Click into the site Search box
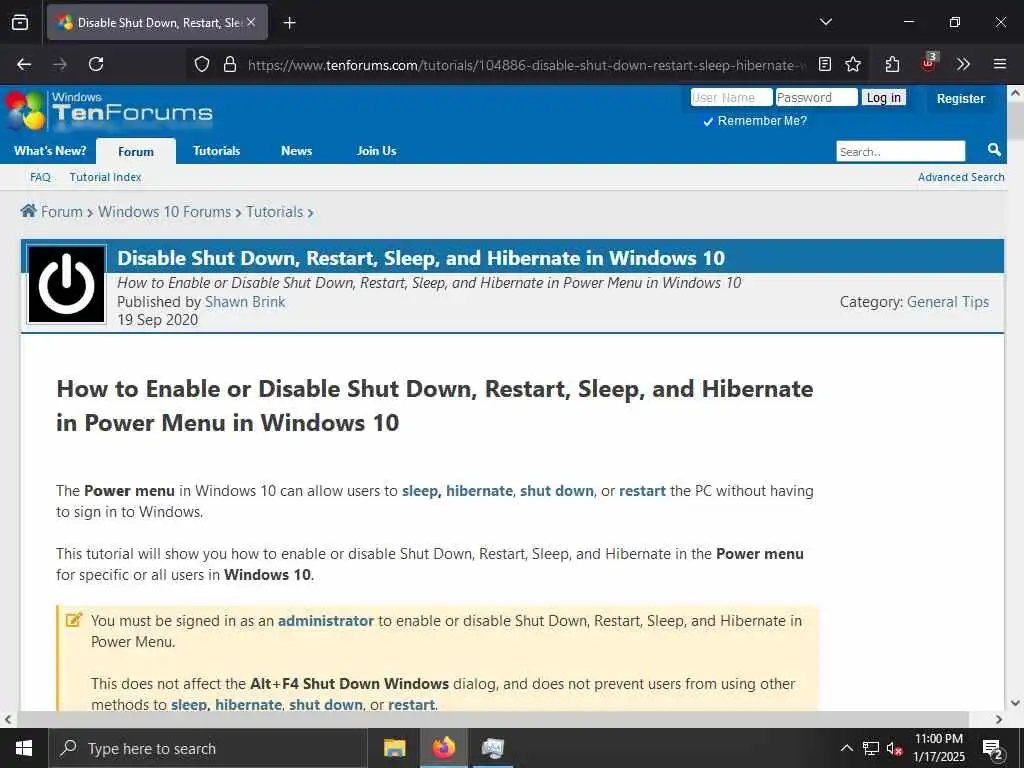Screen dimensions: 1024x768 [901, 152]
